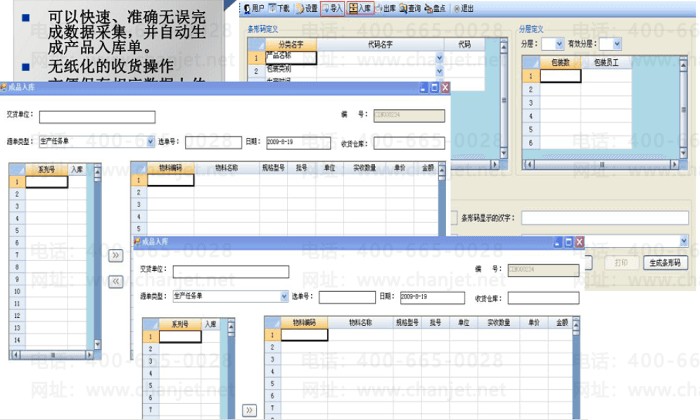Image resolution: width=700 pixels, height=420 pixels.
Task: Click the >> button in lower 成品入库 window
Action: click(x=250, y=410)
